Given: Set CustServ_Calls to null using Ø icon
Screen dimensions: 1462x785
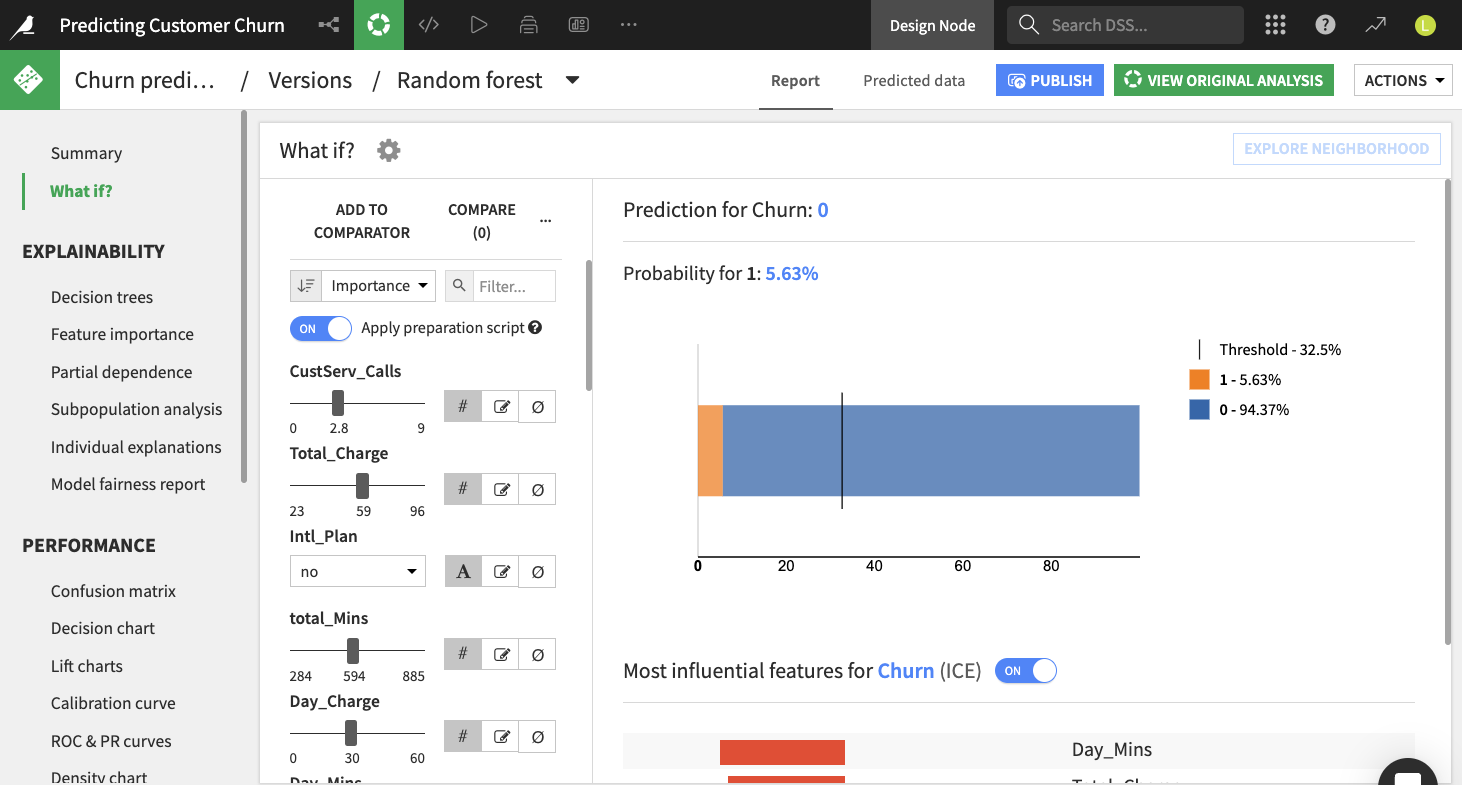Looking at the screenshot, I should [536, 406].
